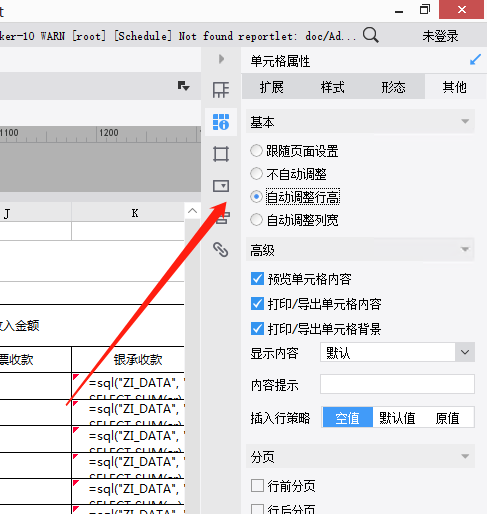This screenshot has width=487, height=514.
Task: Choose 空值 for insert row strategy
Action: pyautogui.click(x=348, y=417)
